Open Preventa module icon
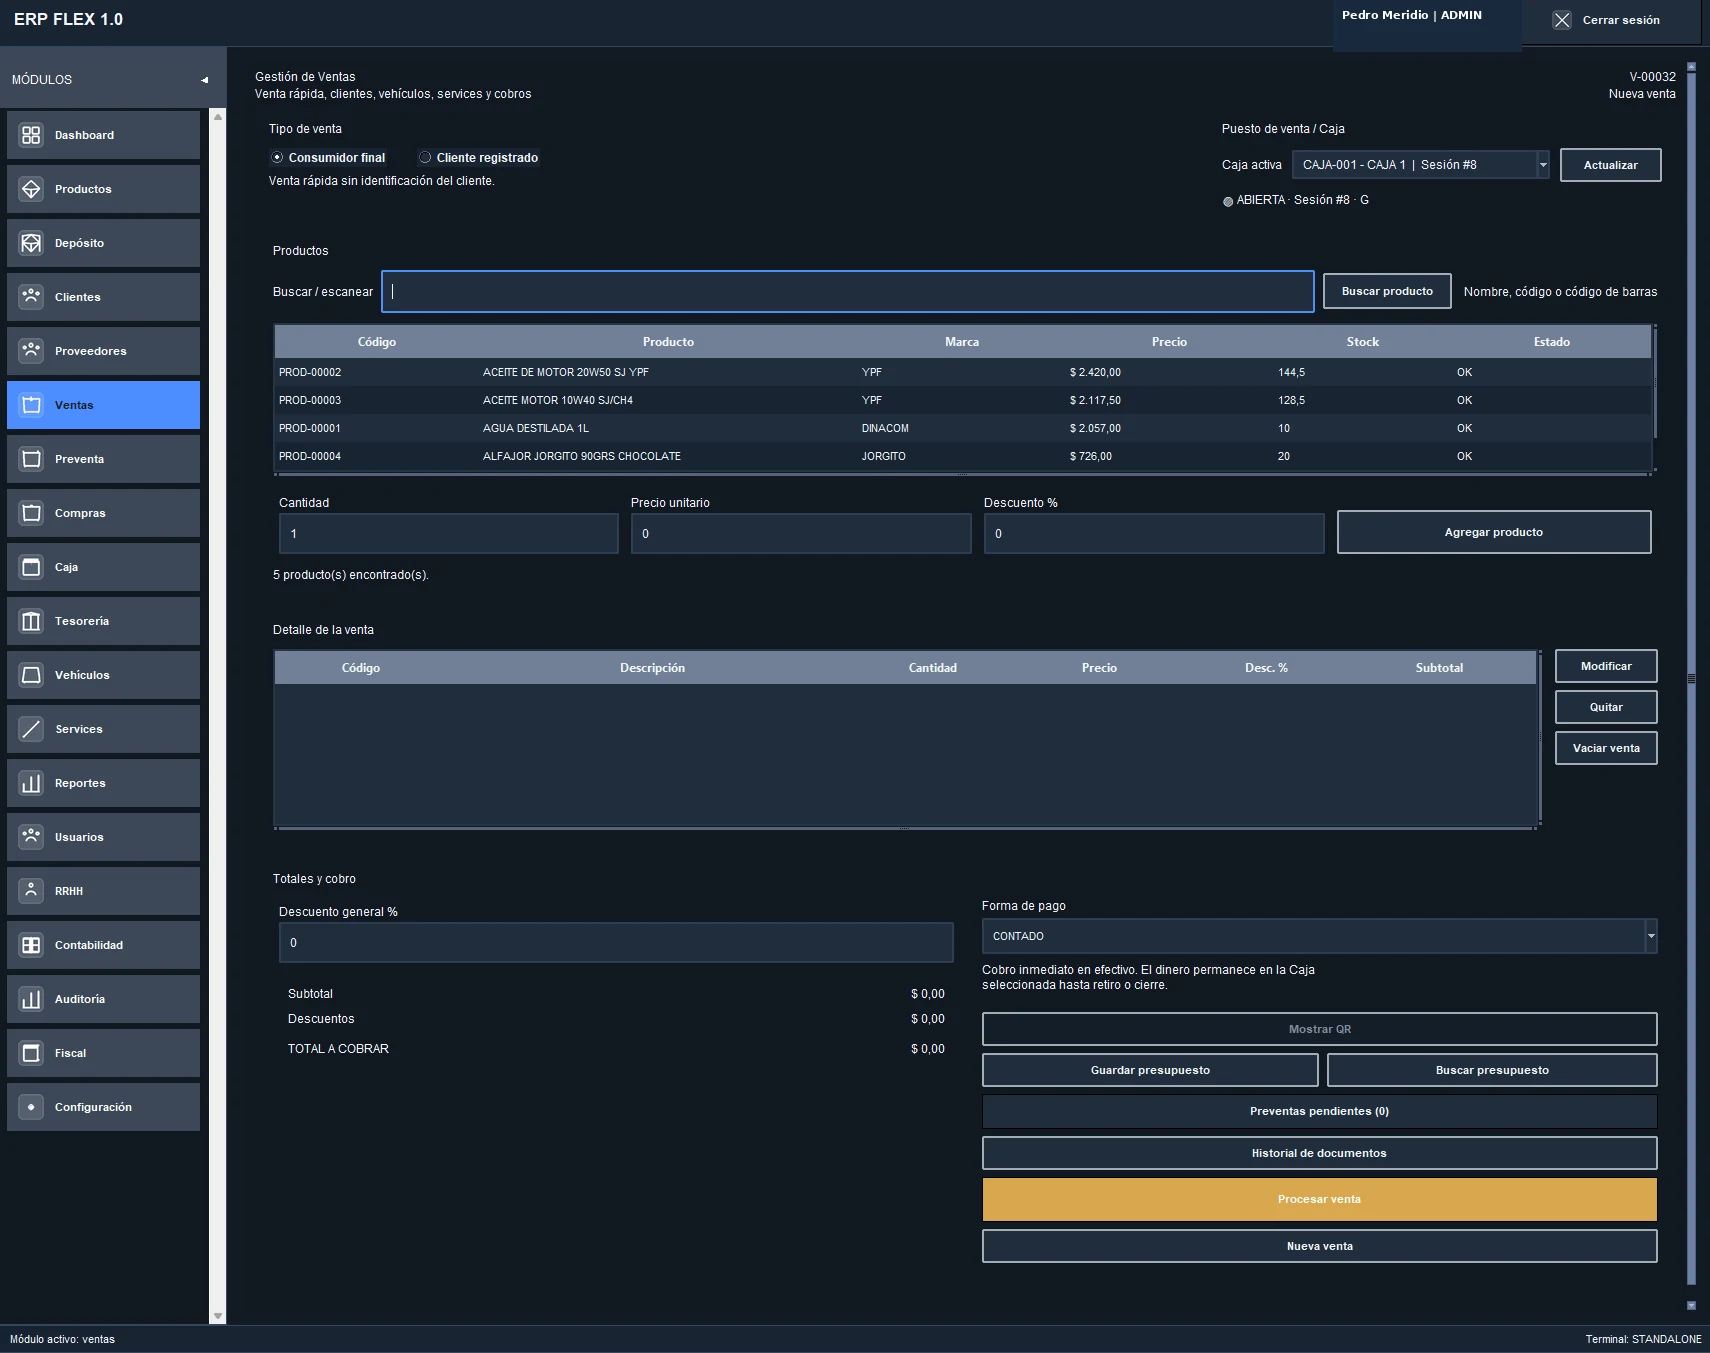The height and width of the screenshot is (1353, 1710). tap(31, 459)
